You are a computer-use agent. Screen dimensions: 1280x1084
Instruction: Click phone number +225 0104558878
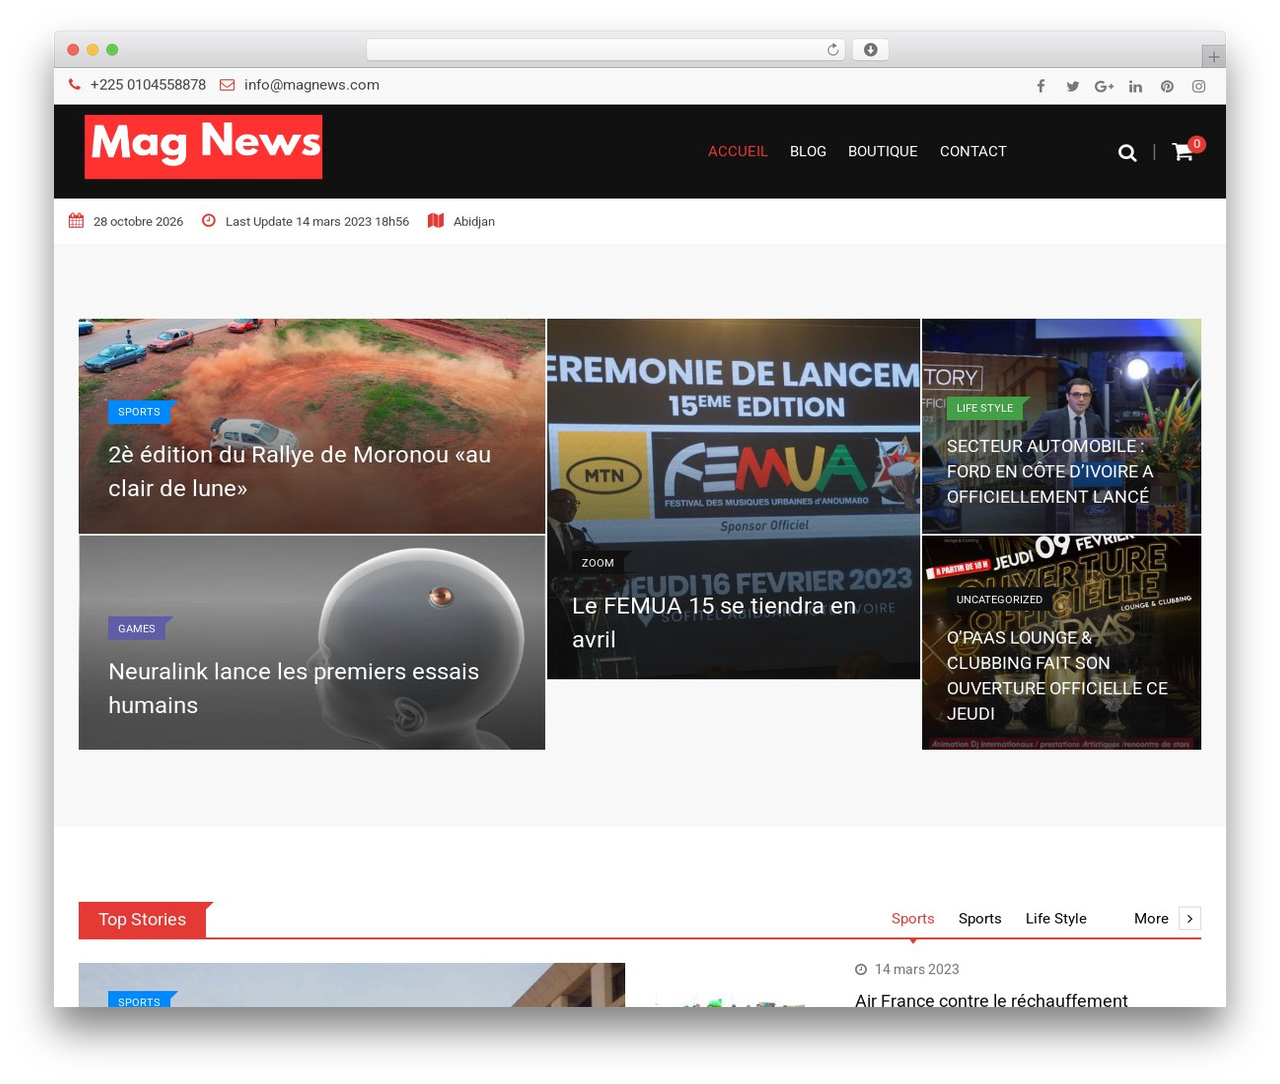tap(148, 85)
